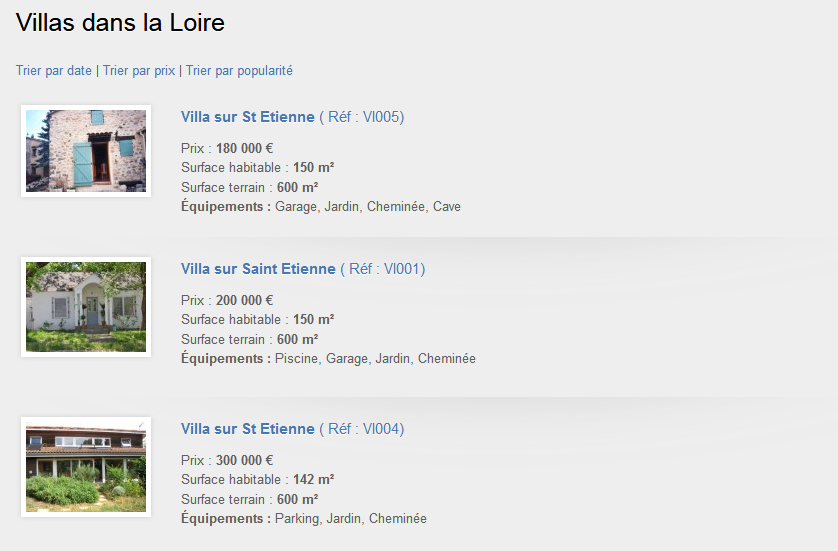Click the reference text Réf : VI004
This screenshot has height=551, width=838.
coord(363,429)
